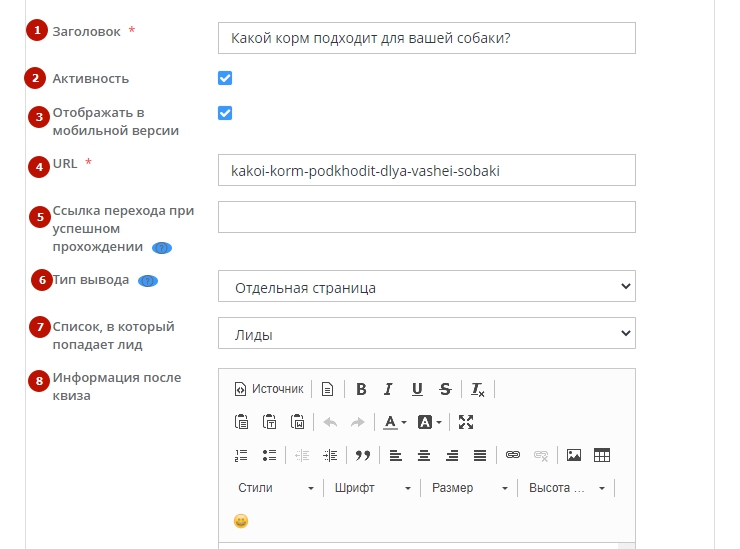This screenshot has height=549, width=740.
Task: Insert a block quote
Action: [363, 455]
